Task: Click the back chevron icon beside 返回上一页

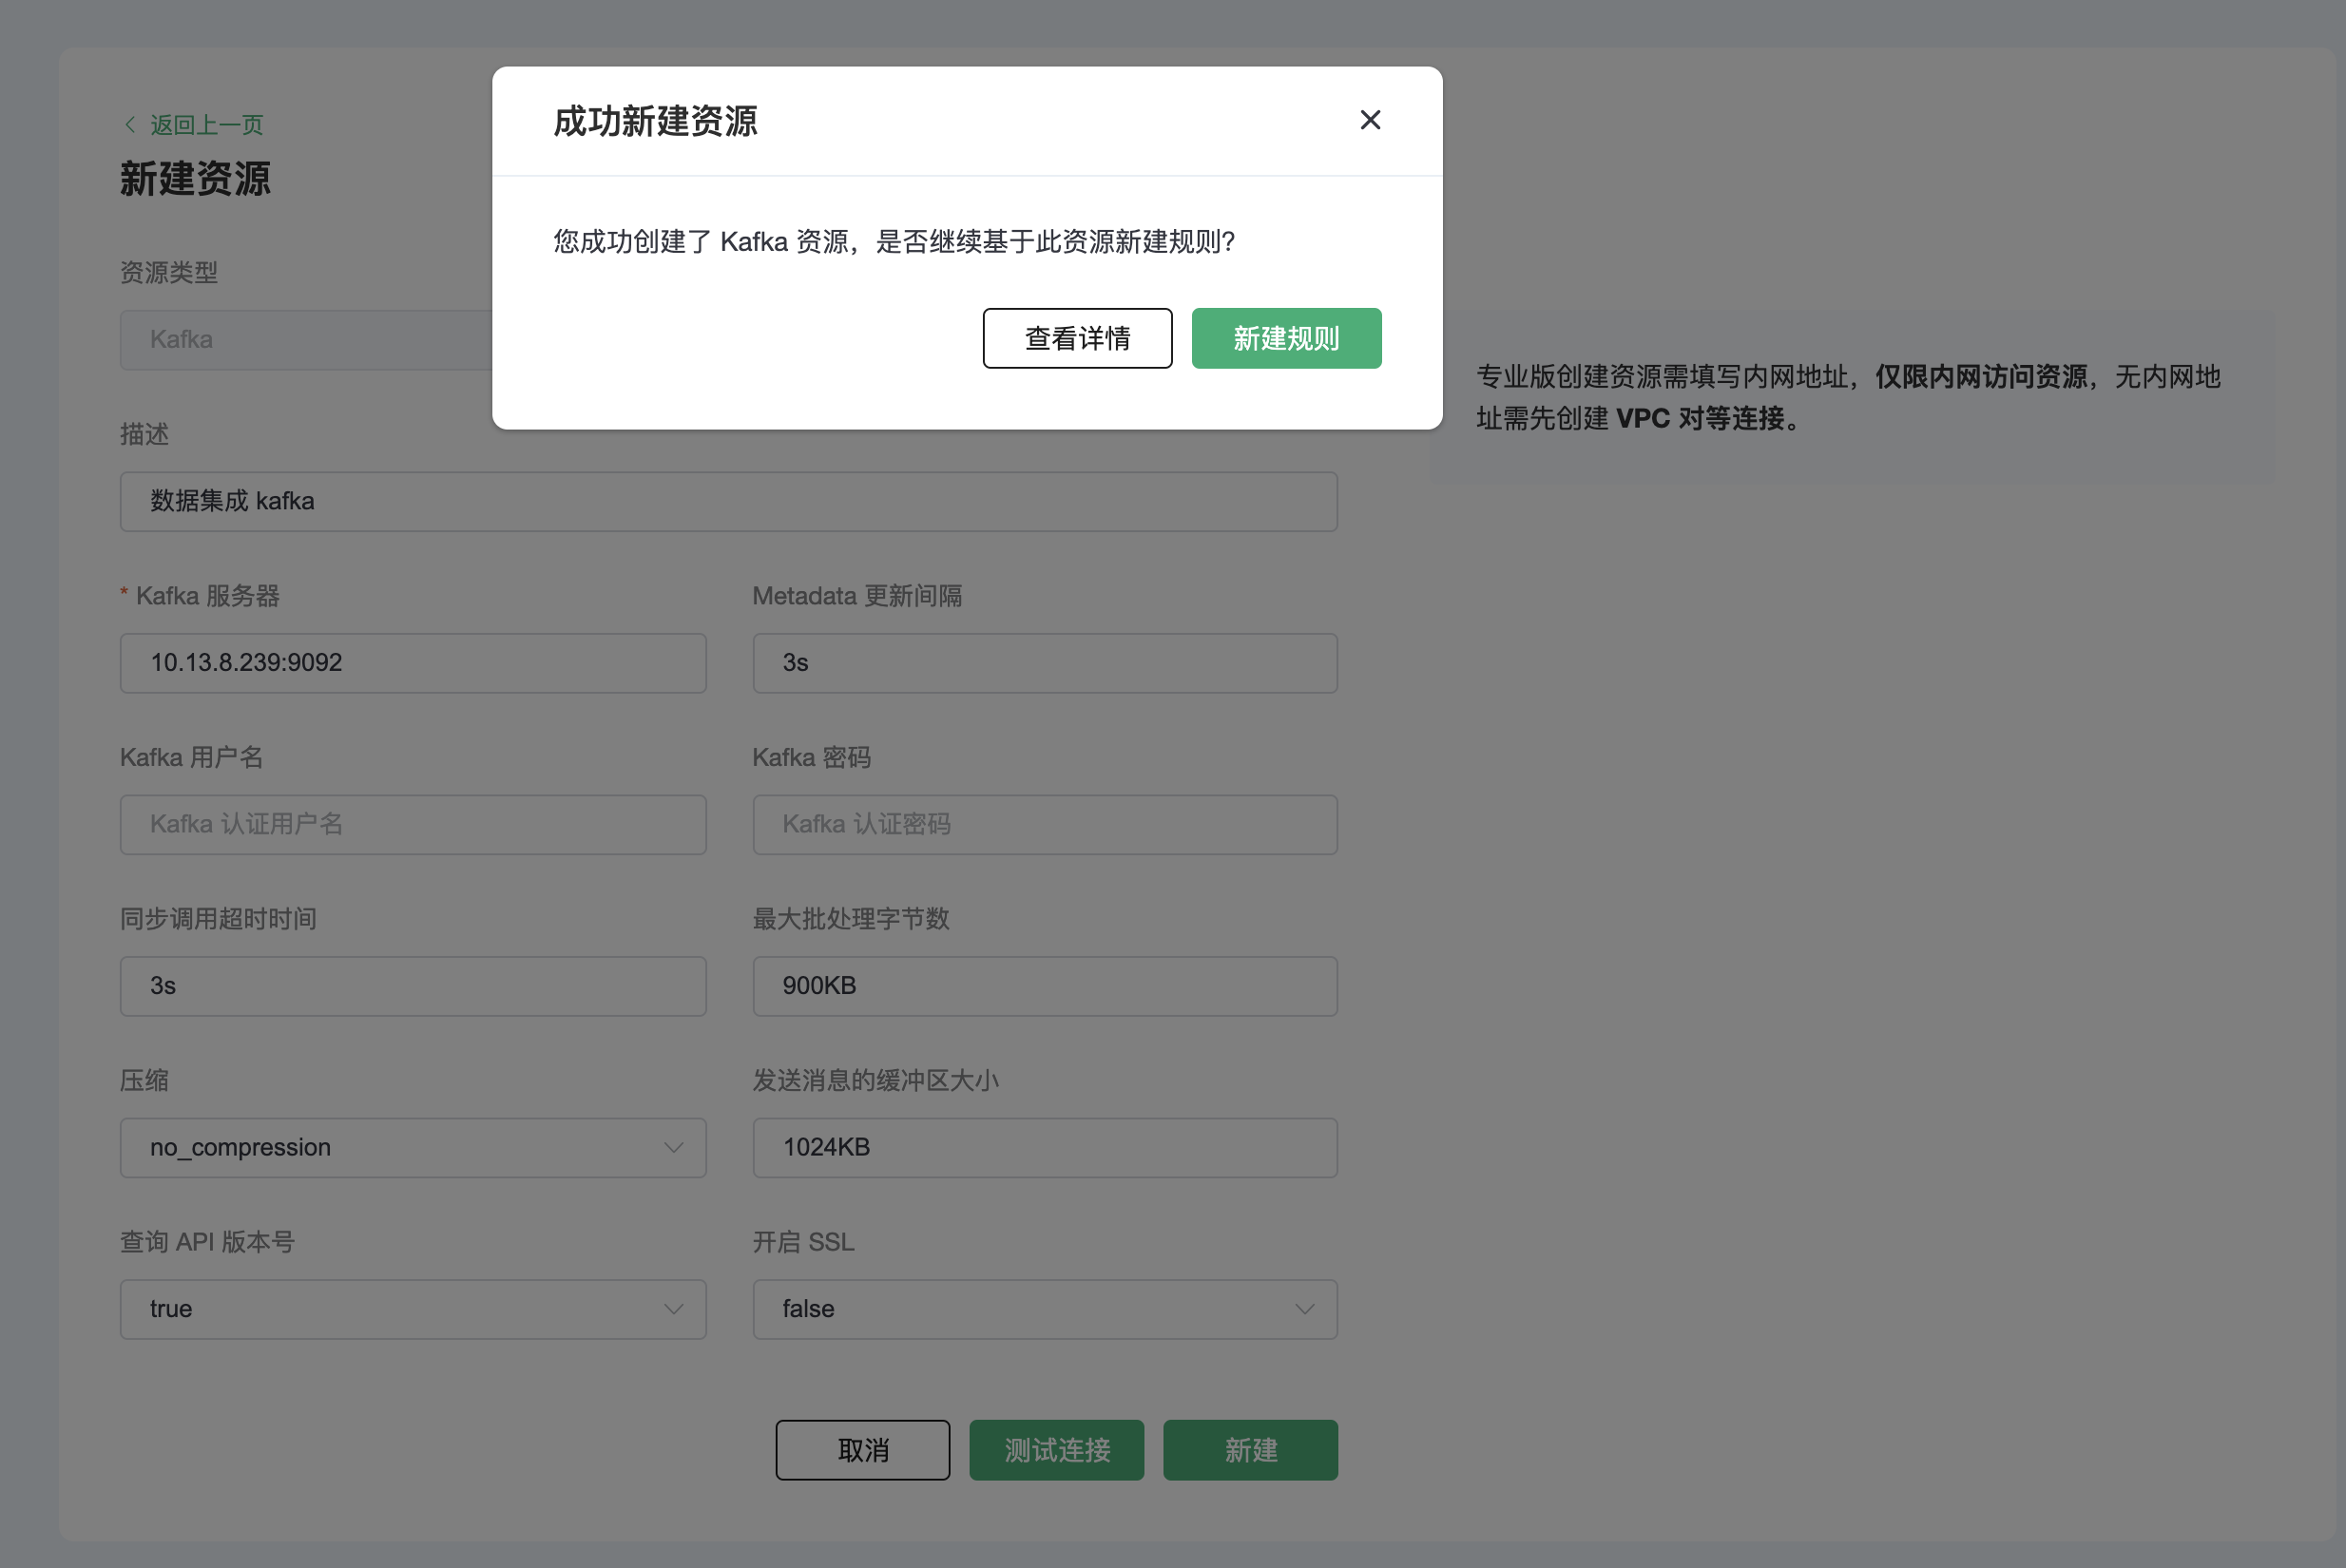Action: 130,124
